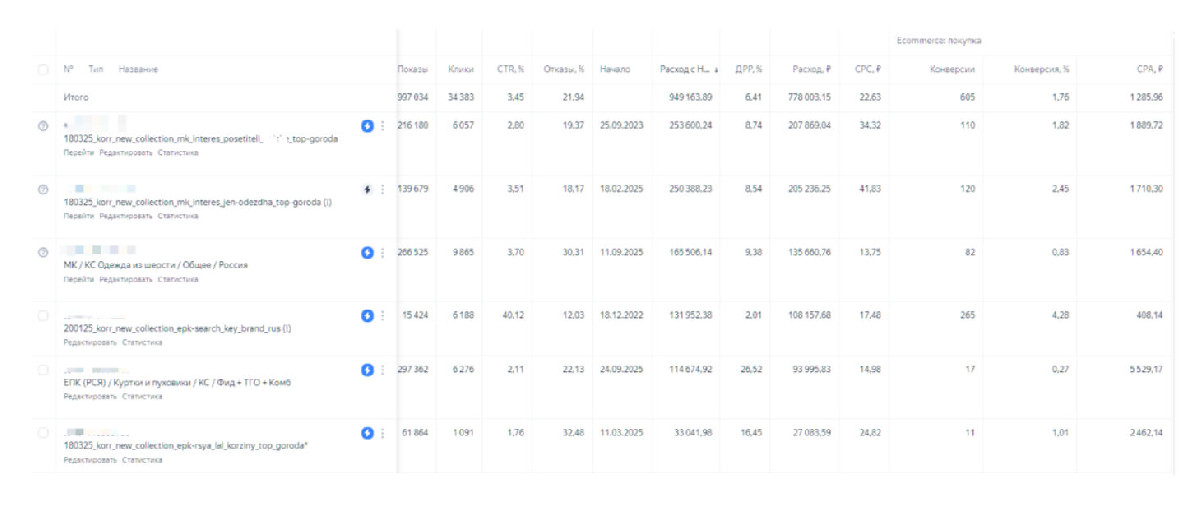Open campaign 200125_korr_new_collection_epk-search_key_brand_rus
Screen dimensions: 1200x505
177,328
